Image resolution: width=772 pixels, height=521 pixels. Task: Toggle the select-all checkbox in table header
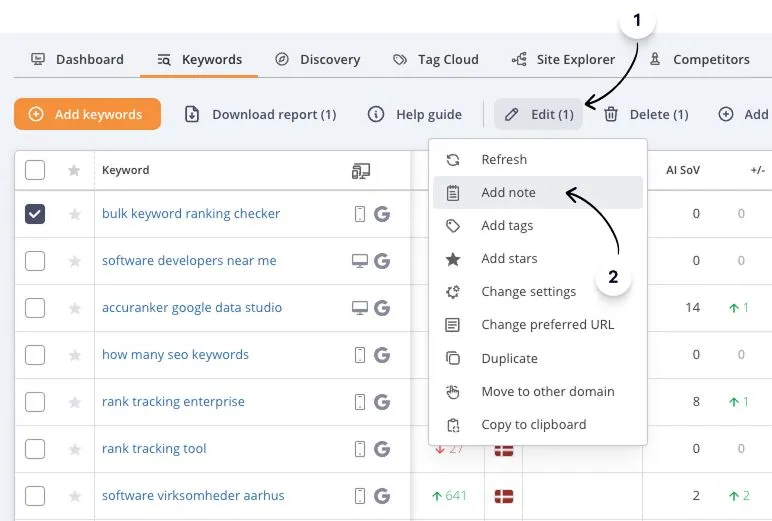click(35, 170)
